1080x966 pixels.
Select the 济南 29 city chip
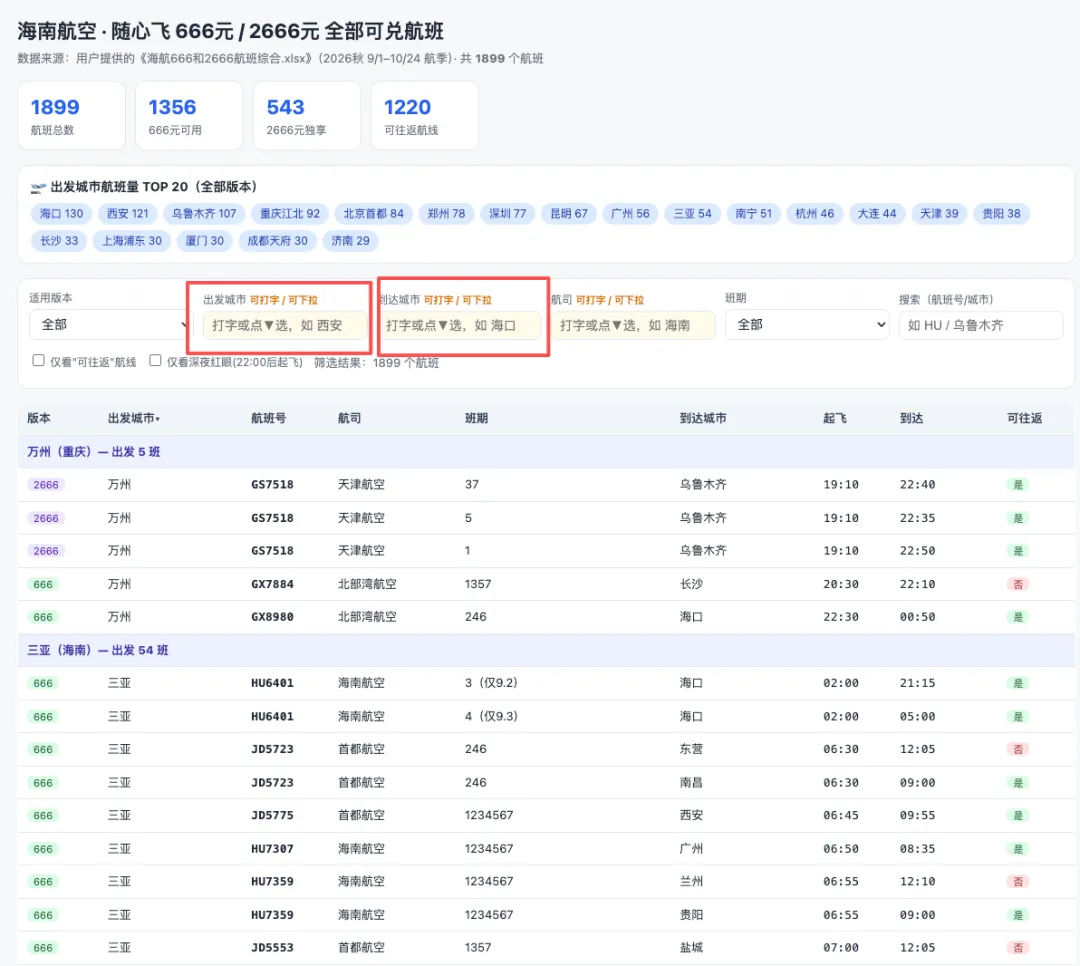point(351,240)
